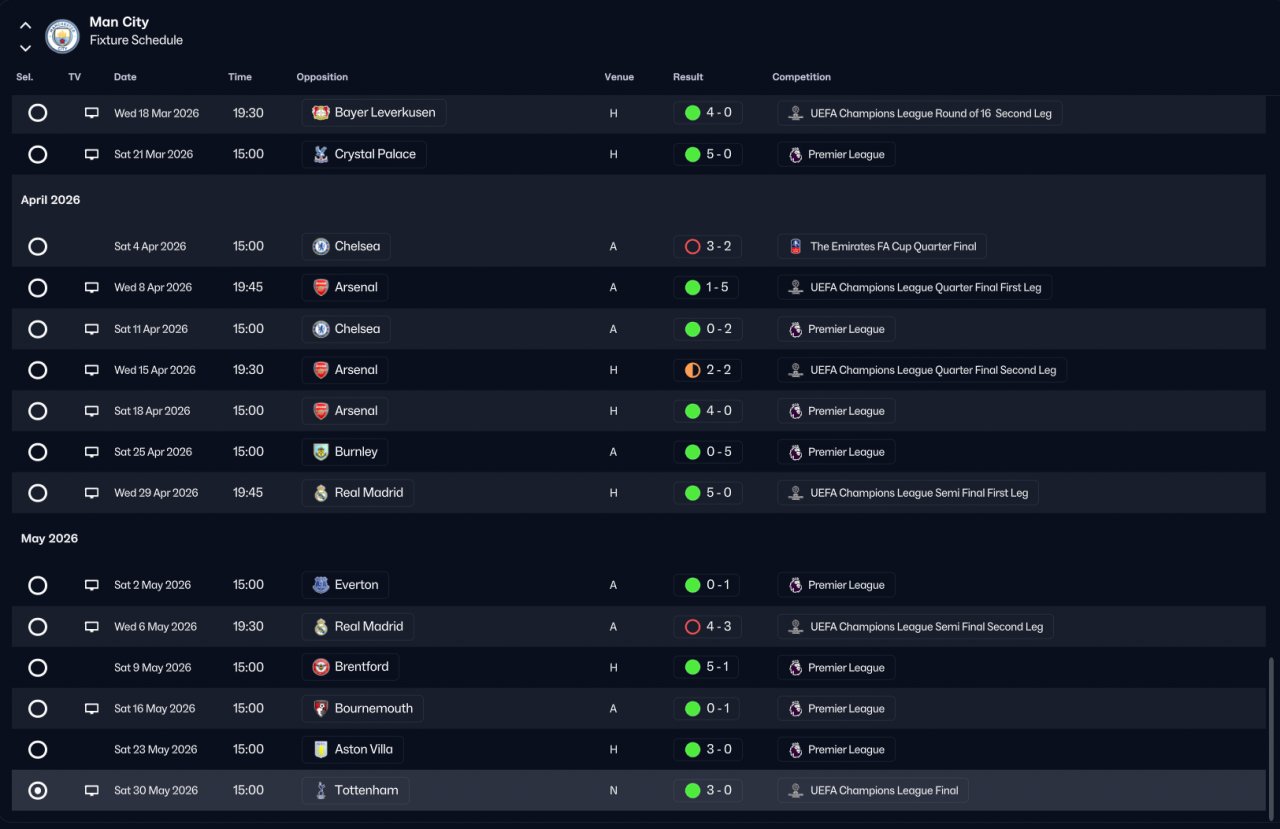Click the up chevron beside Man City
This screenshot has width=1280, height=829.
25,26
